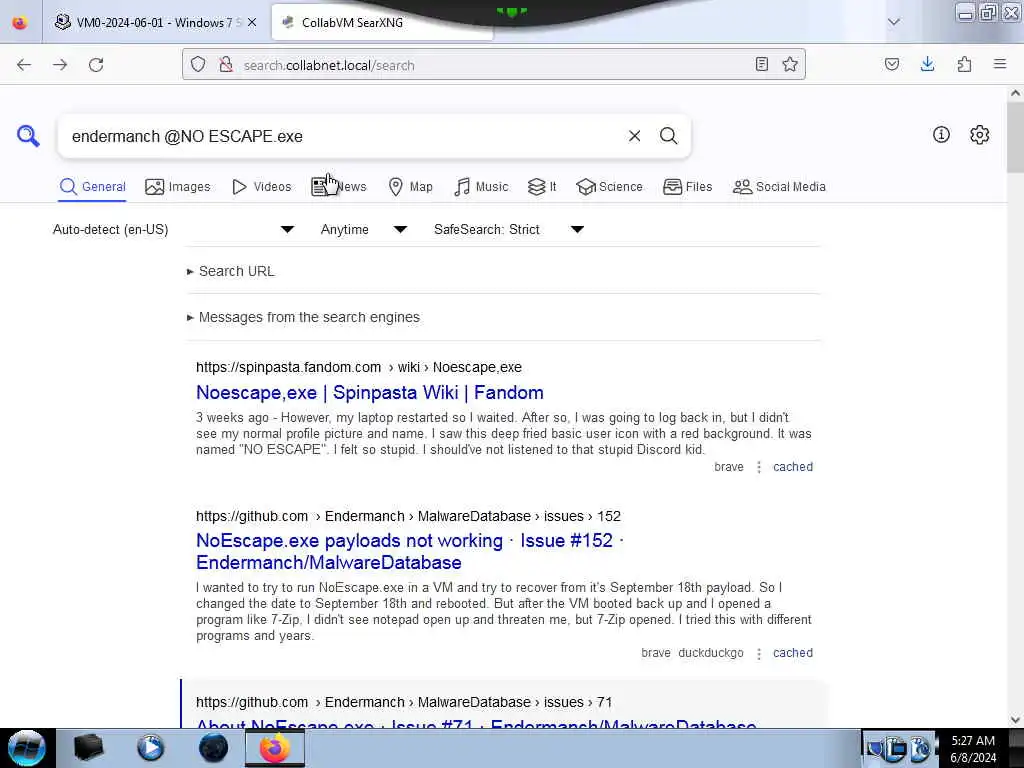Expand Messages from the search engines
The image size is (1024, 768).
303,317
